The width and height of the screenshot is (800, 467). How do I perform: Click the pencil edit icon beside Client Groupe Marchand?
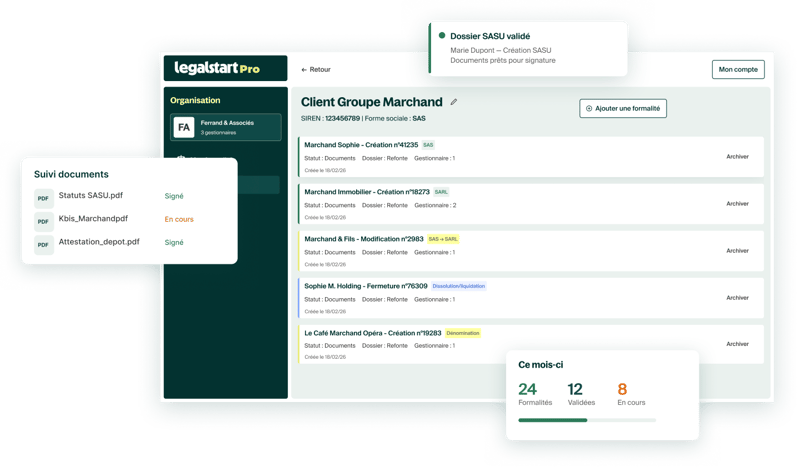click(454, 102)
